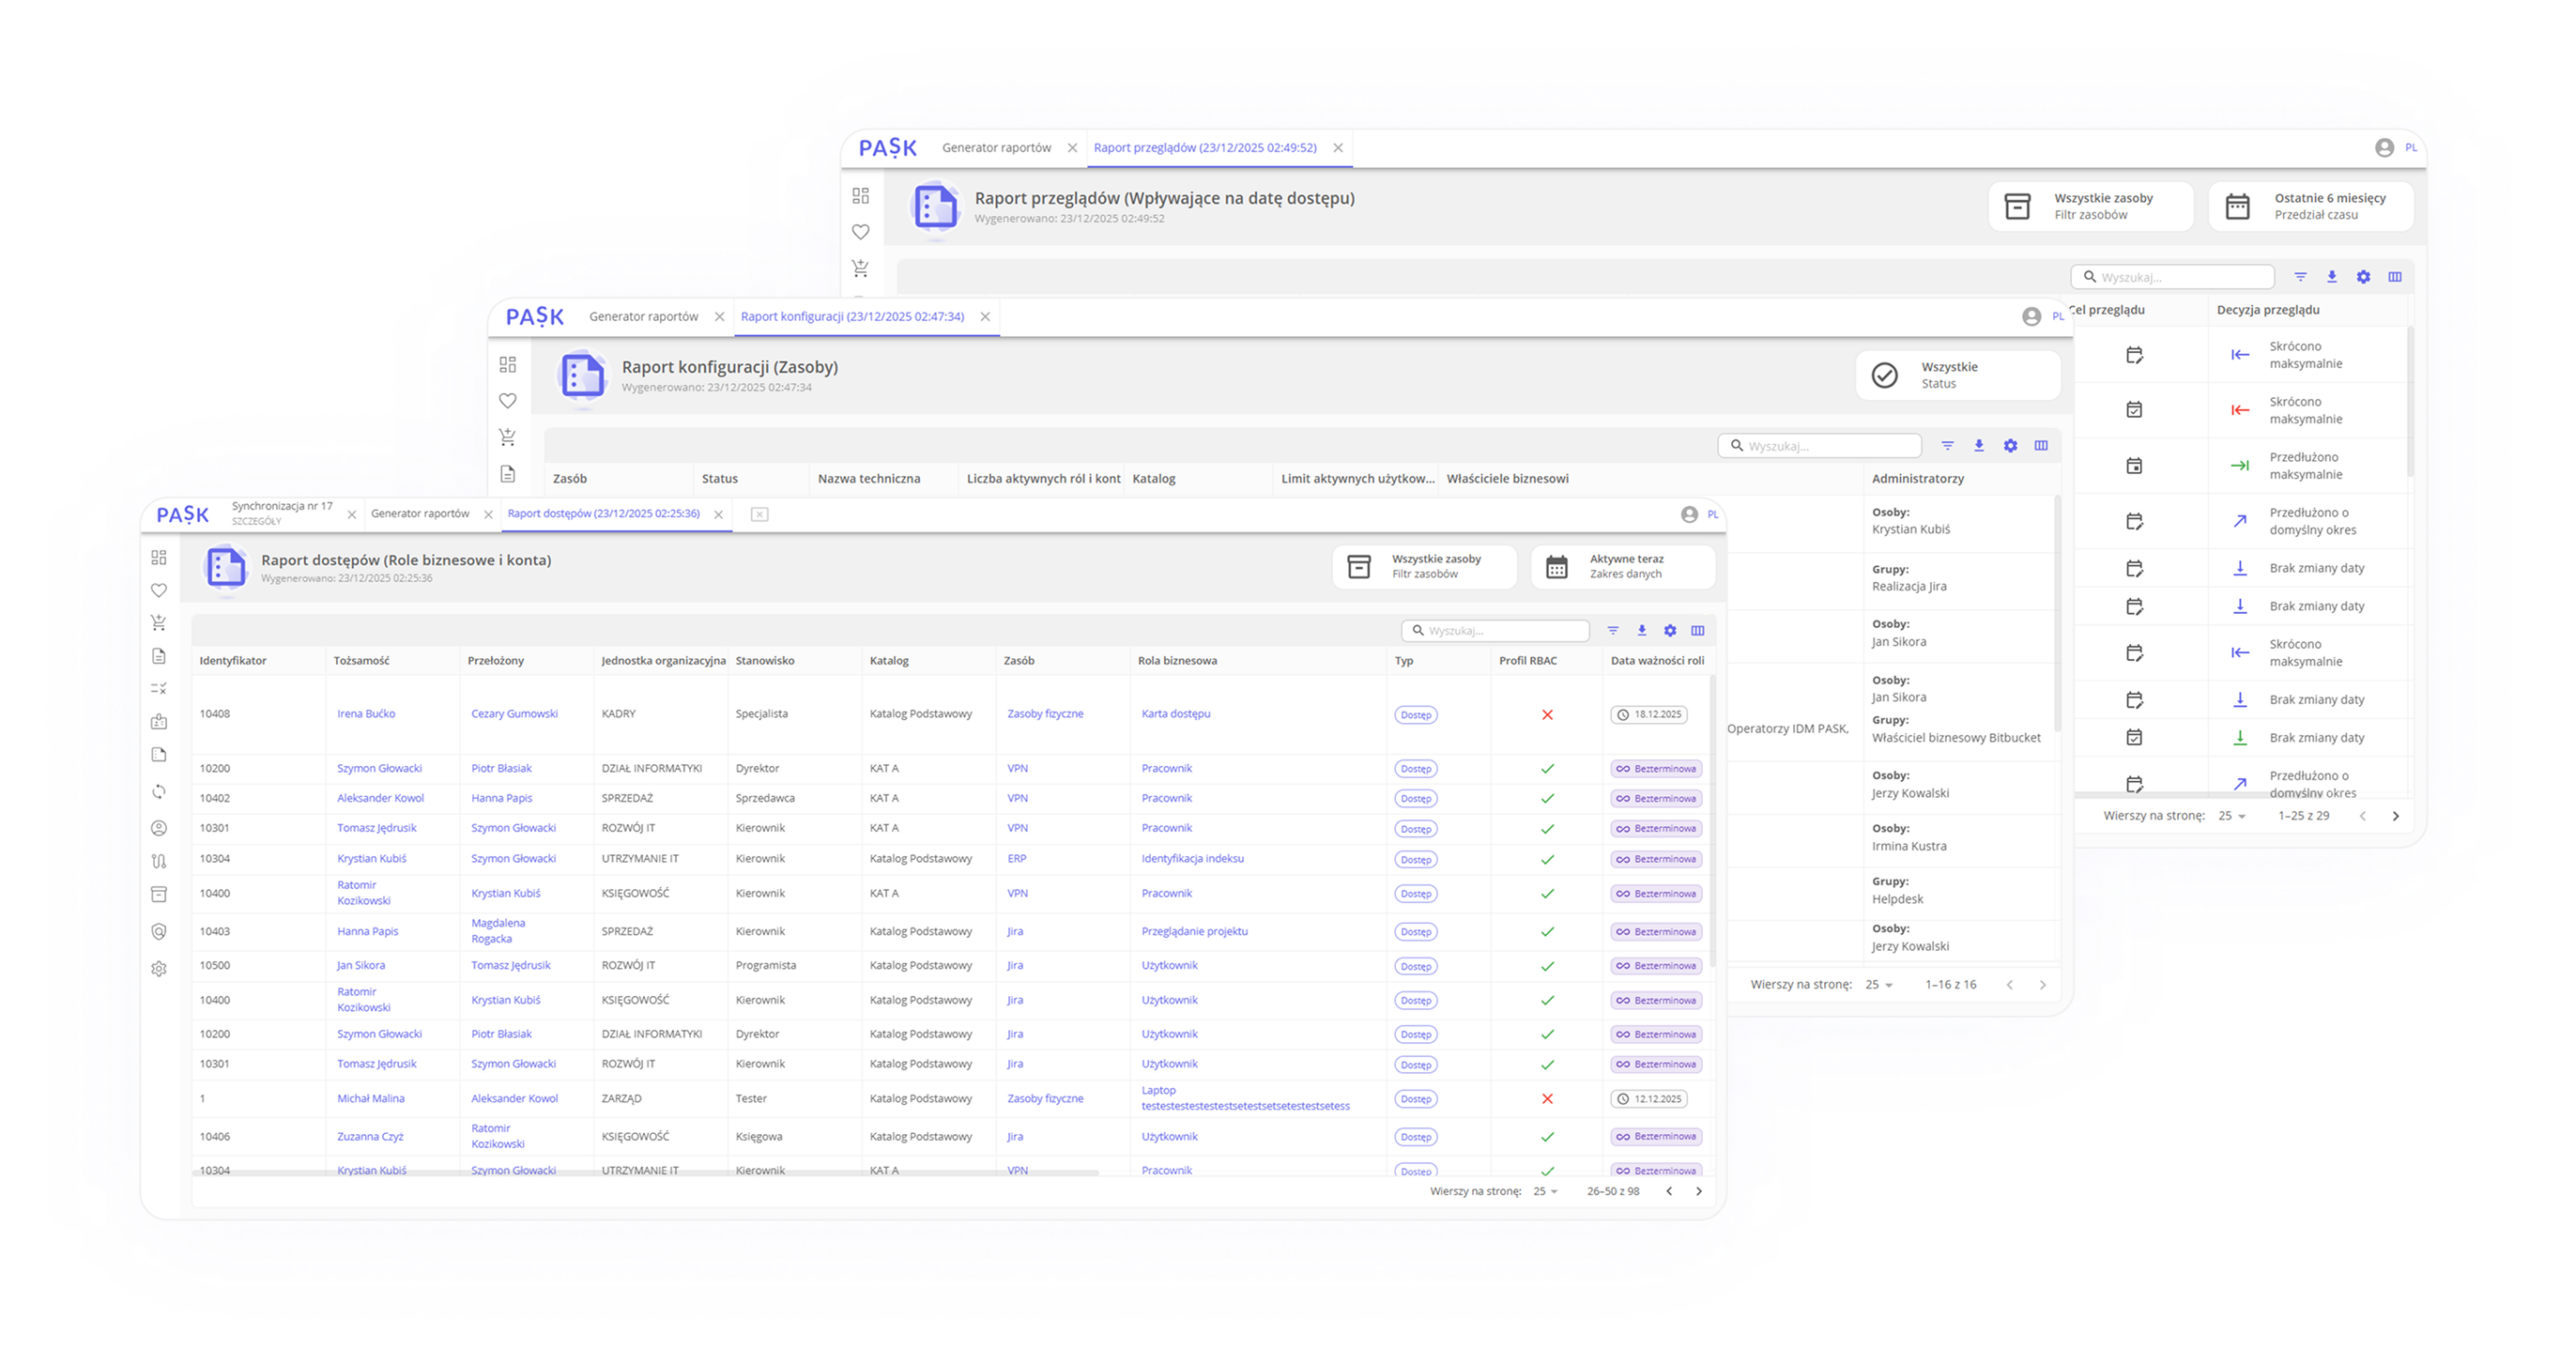
Task: Open the user avatar icon in the Raport dostępów header
Action: click(1689, 514)
